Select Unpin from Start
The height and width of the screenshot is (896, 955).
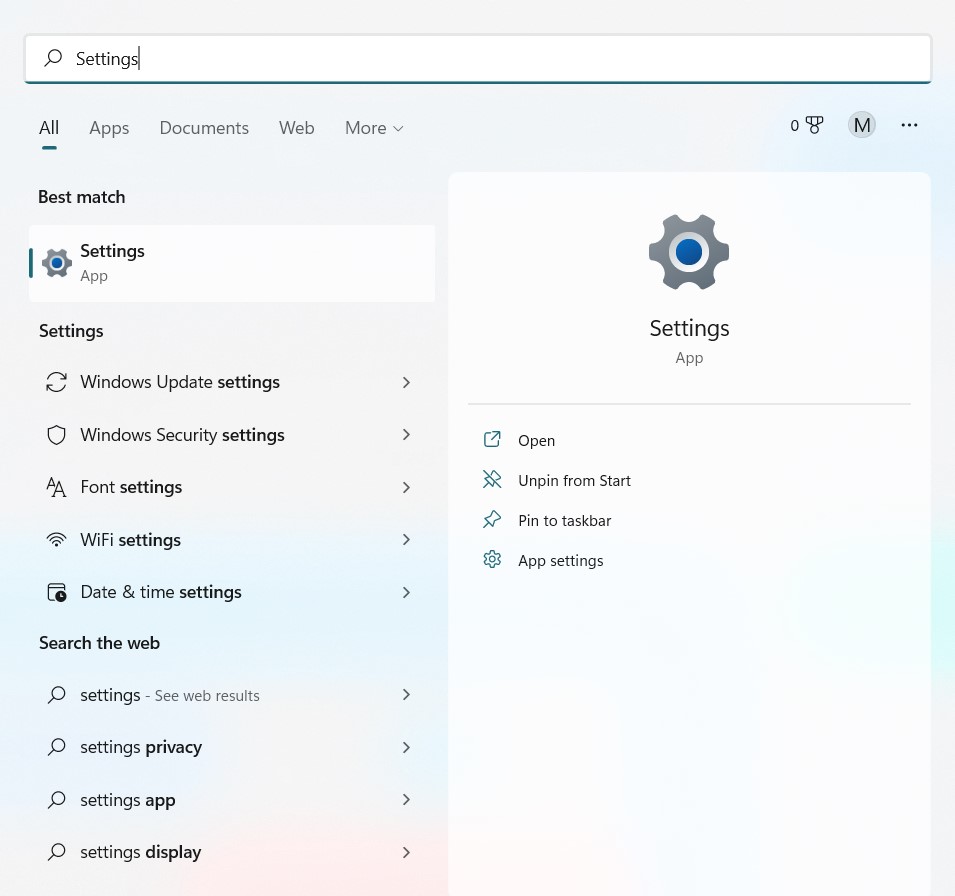tap(574, 480)
